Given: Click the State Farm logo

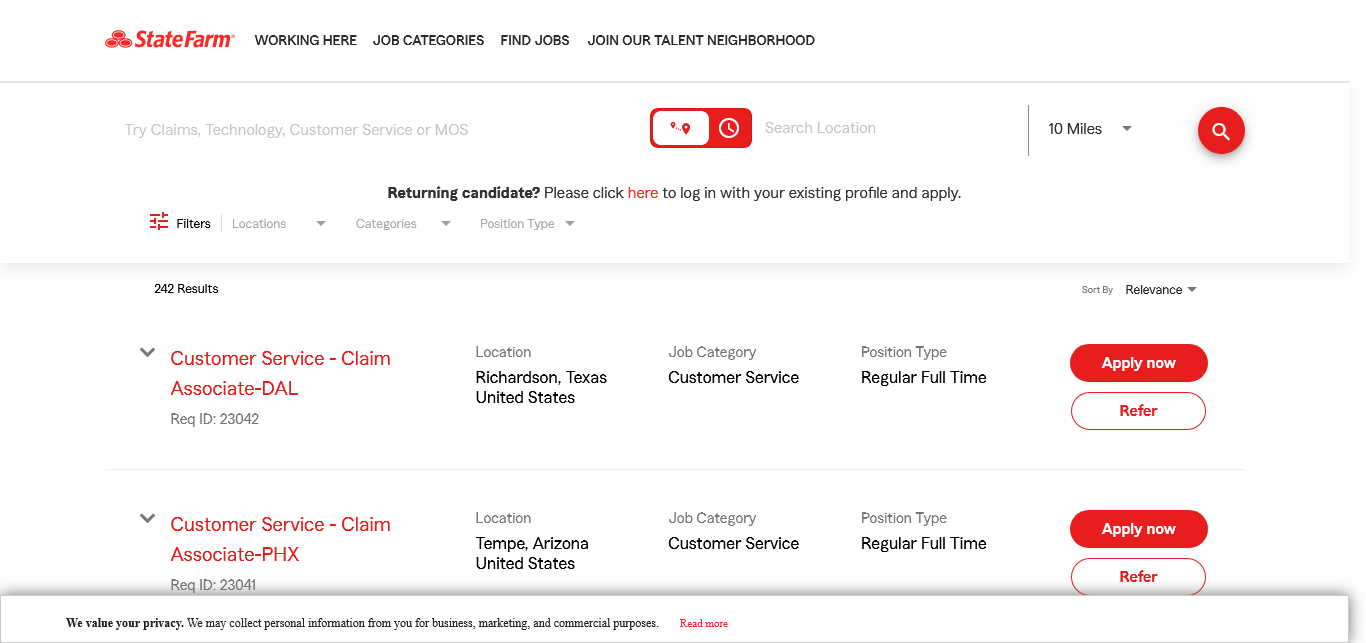Looking at the screenshot, I should [x=170, y=40].
